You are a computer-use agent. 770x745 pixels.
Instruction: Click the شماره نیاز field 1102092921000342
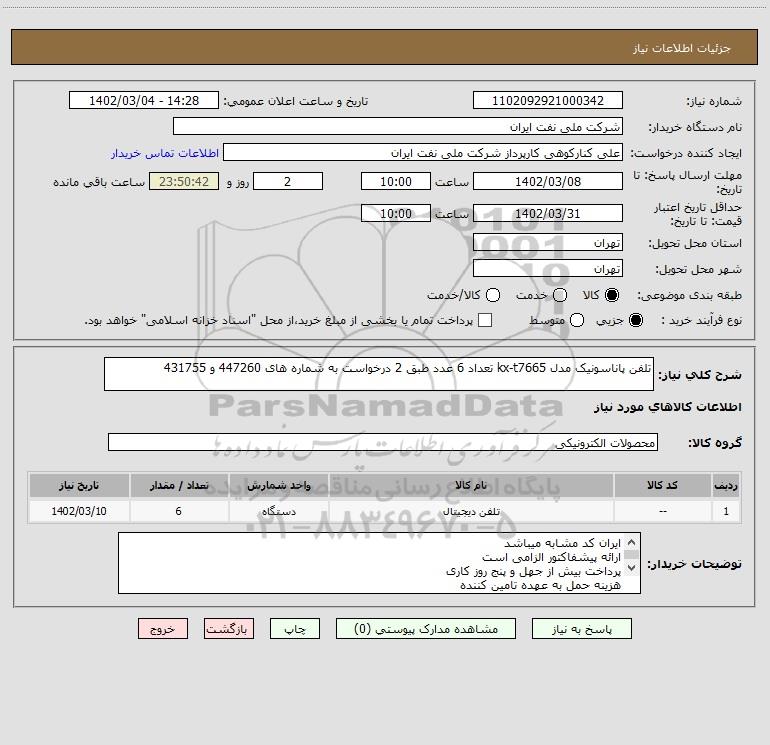pos(548,100)
